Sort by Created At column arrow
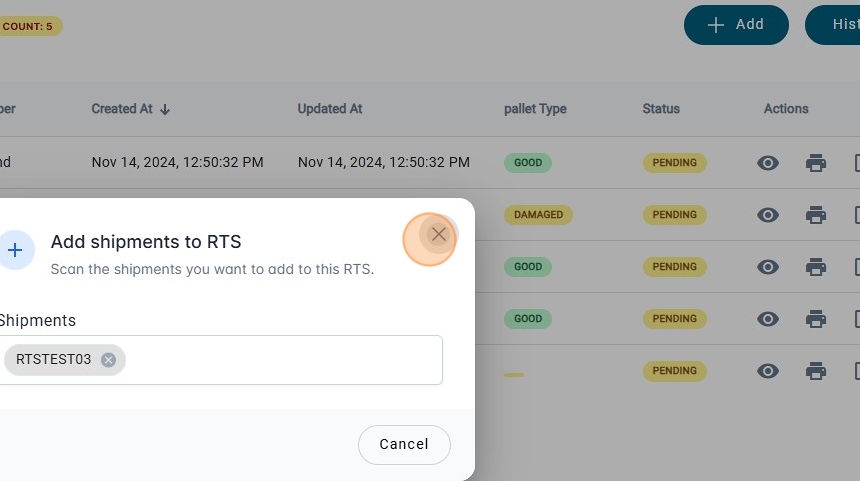Screen dimensions: 860x481 pyautogui.click(x=165, y=109)
